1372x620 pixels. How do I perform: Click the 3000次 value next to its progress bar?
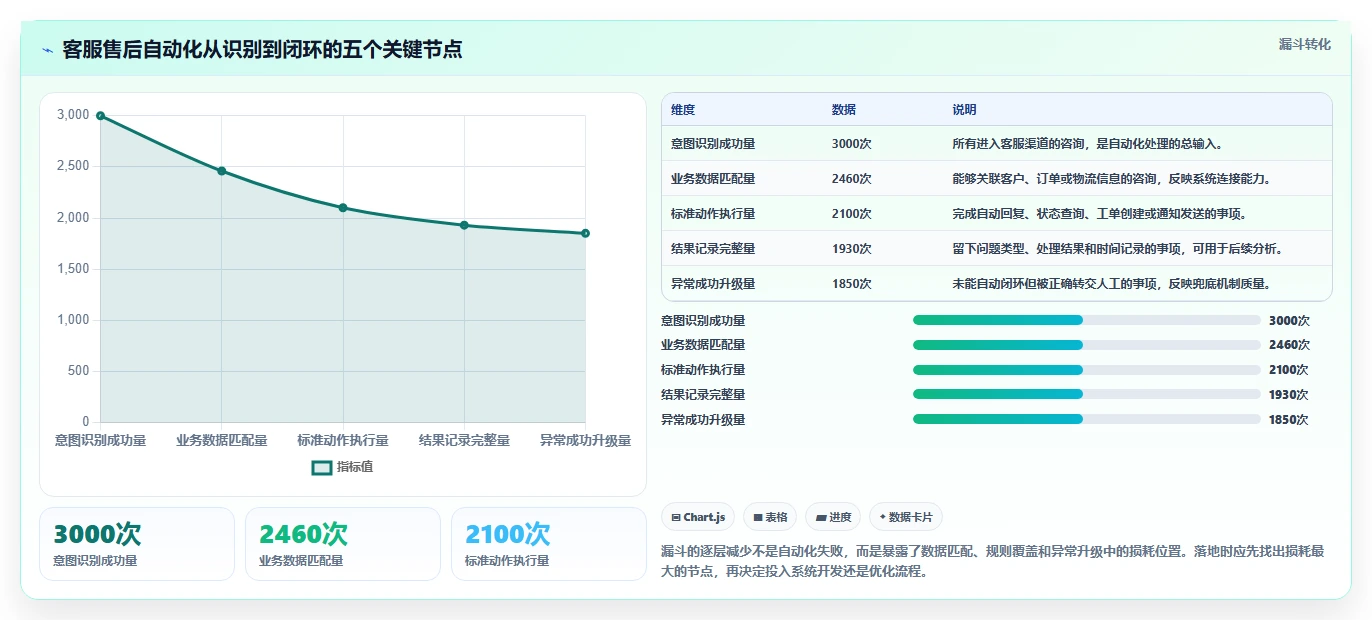(1289, 321)
